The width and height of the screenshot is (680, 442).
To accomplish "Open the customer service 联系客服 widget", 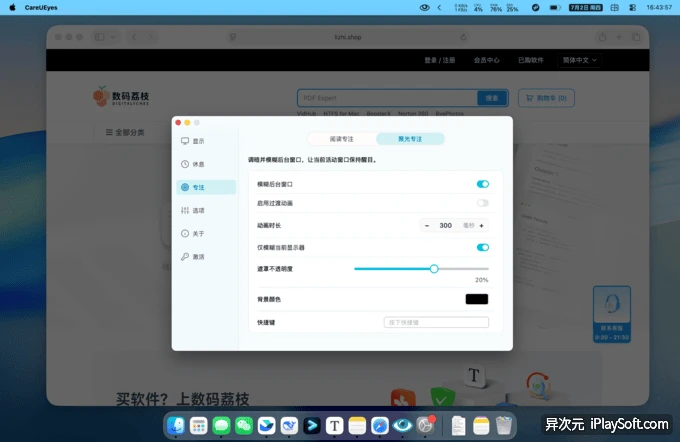I will coord(612,314).
